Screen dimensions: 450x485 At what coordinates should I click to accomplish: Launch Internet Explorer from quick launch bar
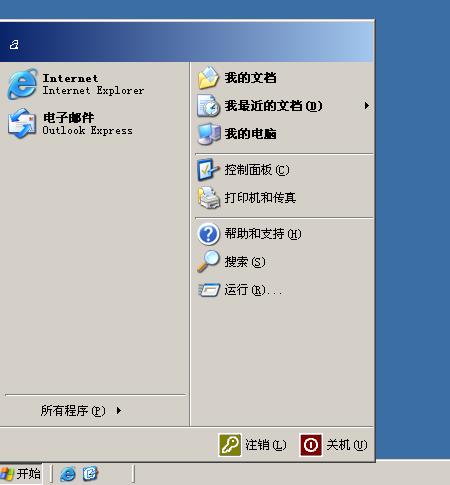(x=68, y=474)
